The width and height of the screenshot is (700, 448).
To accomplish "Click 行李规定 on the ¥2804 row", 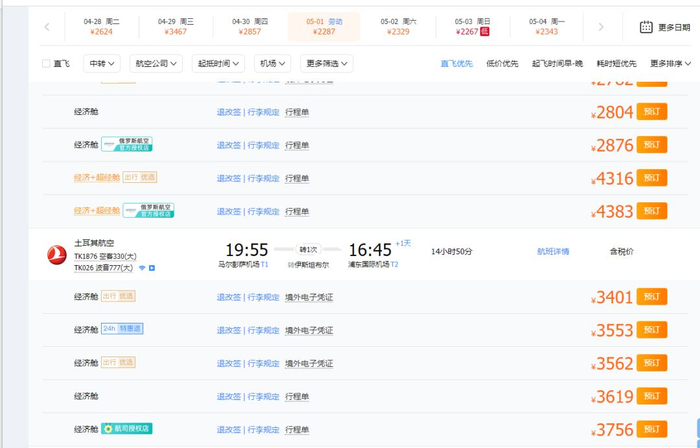I will tap(264, 112).
